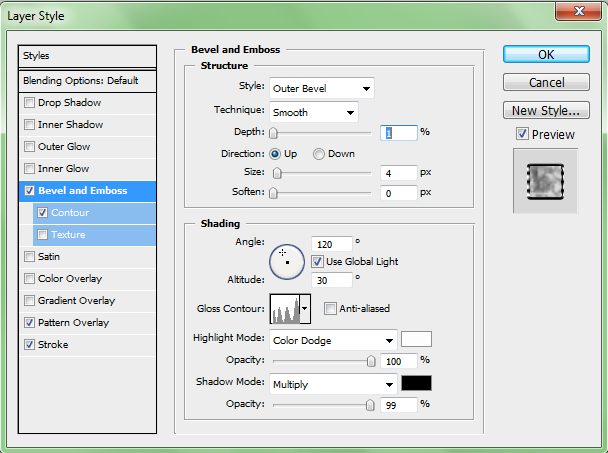This screenshot has height=453, width=608.
Task: Open the Highlight Mode dropdown showing Color Dodge
Action: coord(333,341)
